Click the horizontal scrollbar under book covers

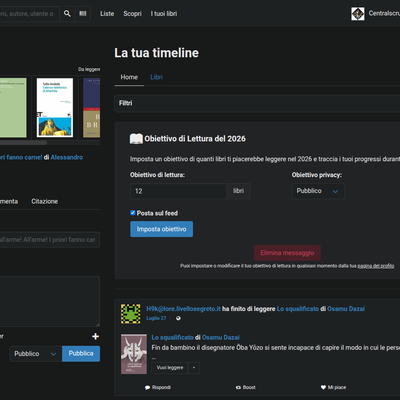(x=23, y=143)
